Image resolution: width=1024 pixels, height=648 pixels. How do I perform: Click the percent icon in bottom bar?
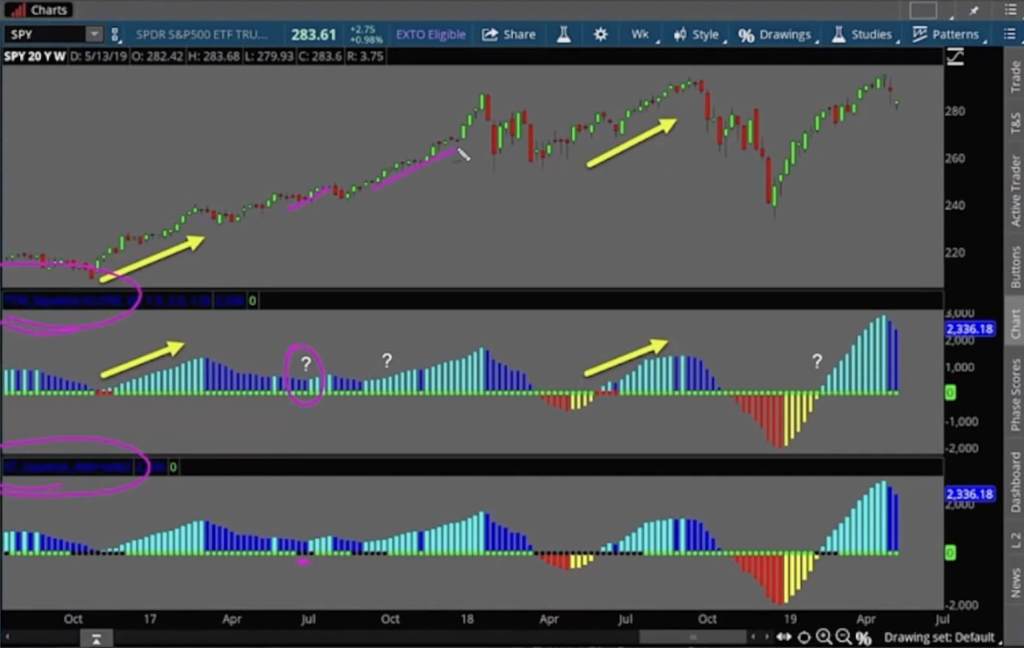[x=863, y=638]
